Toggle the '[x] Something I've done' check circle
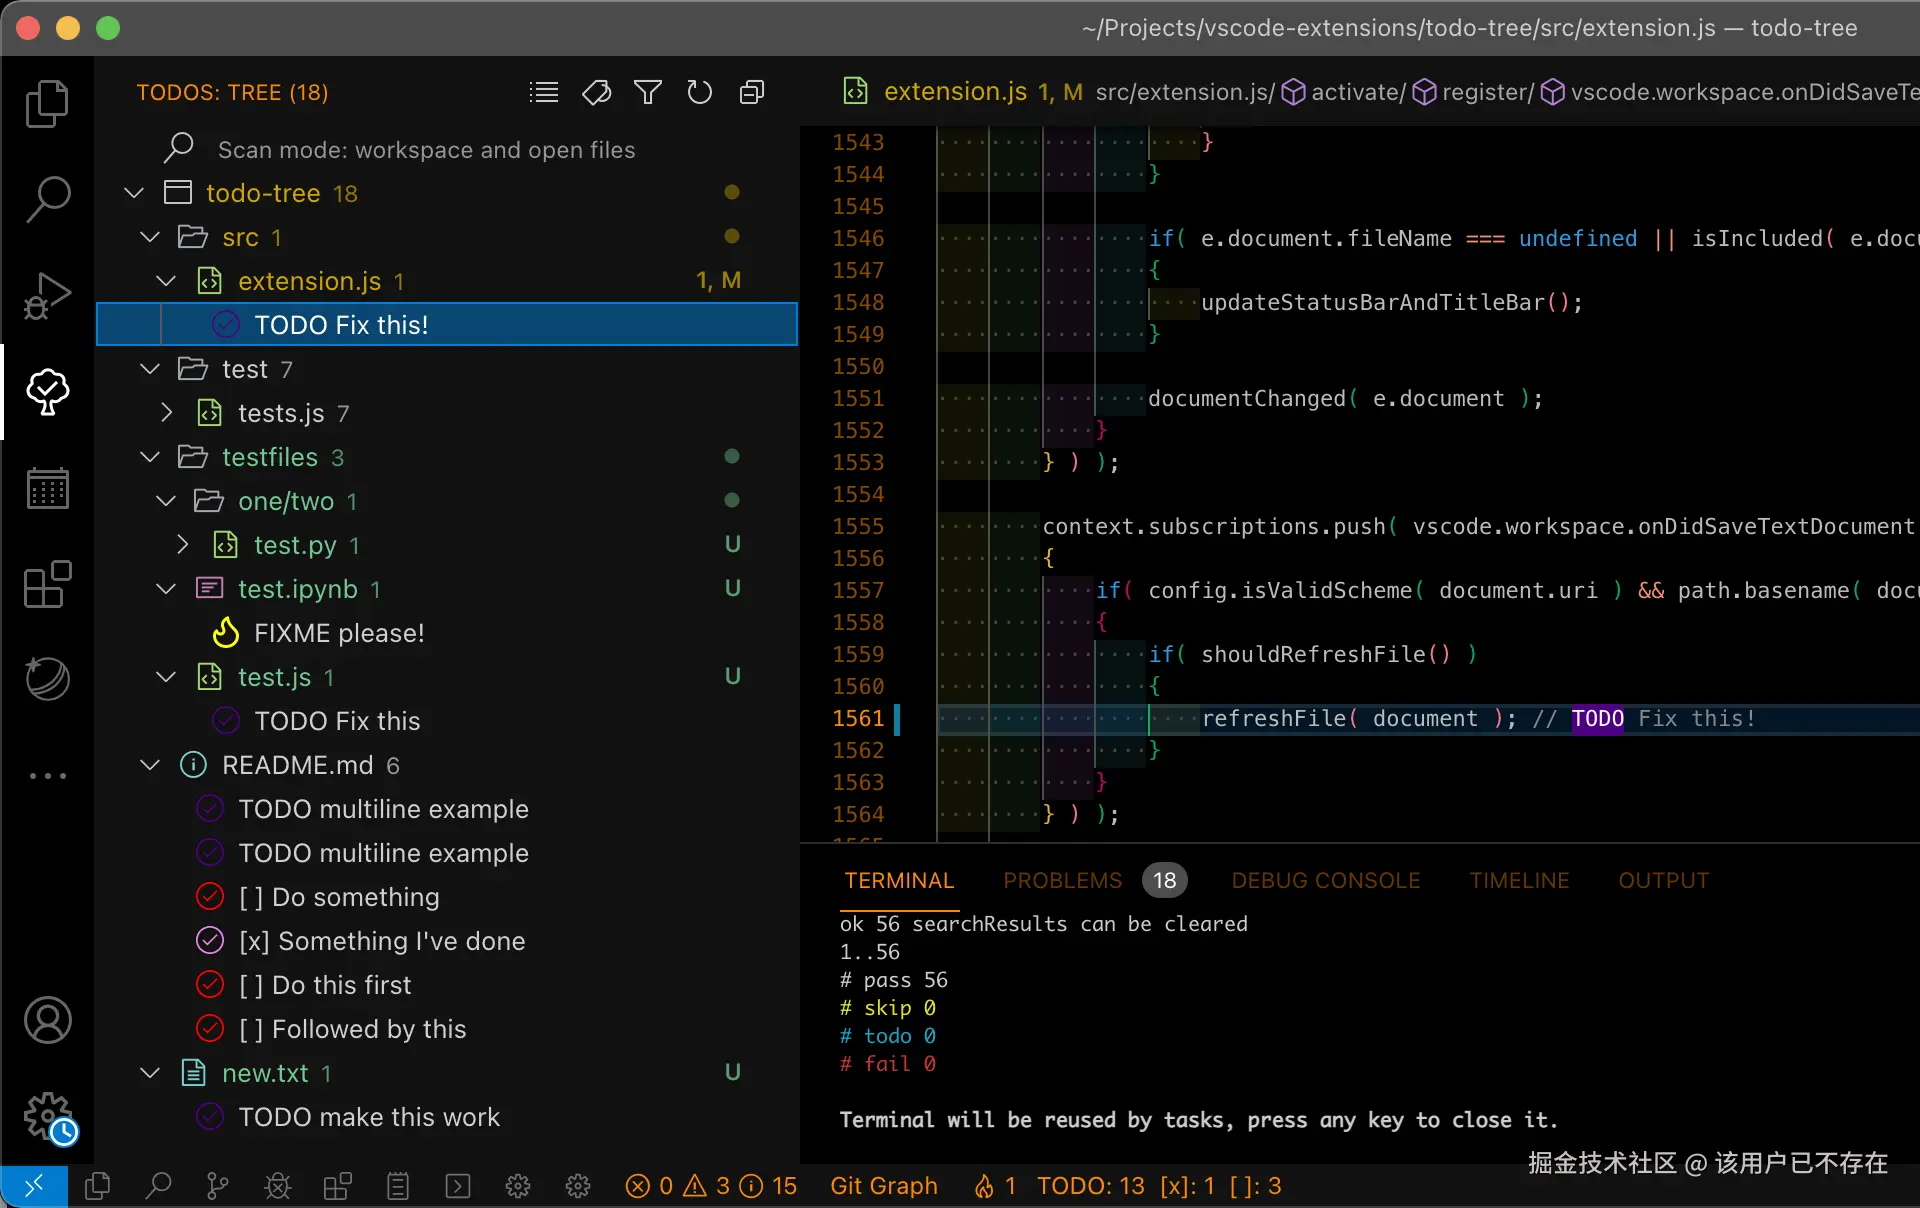 210,941
